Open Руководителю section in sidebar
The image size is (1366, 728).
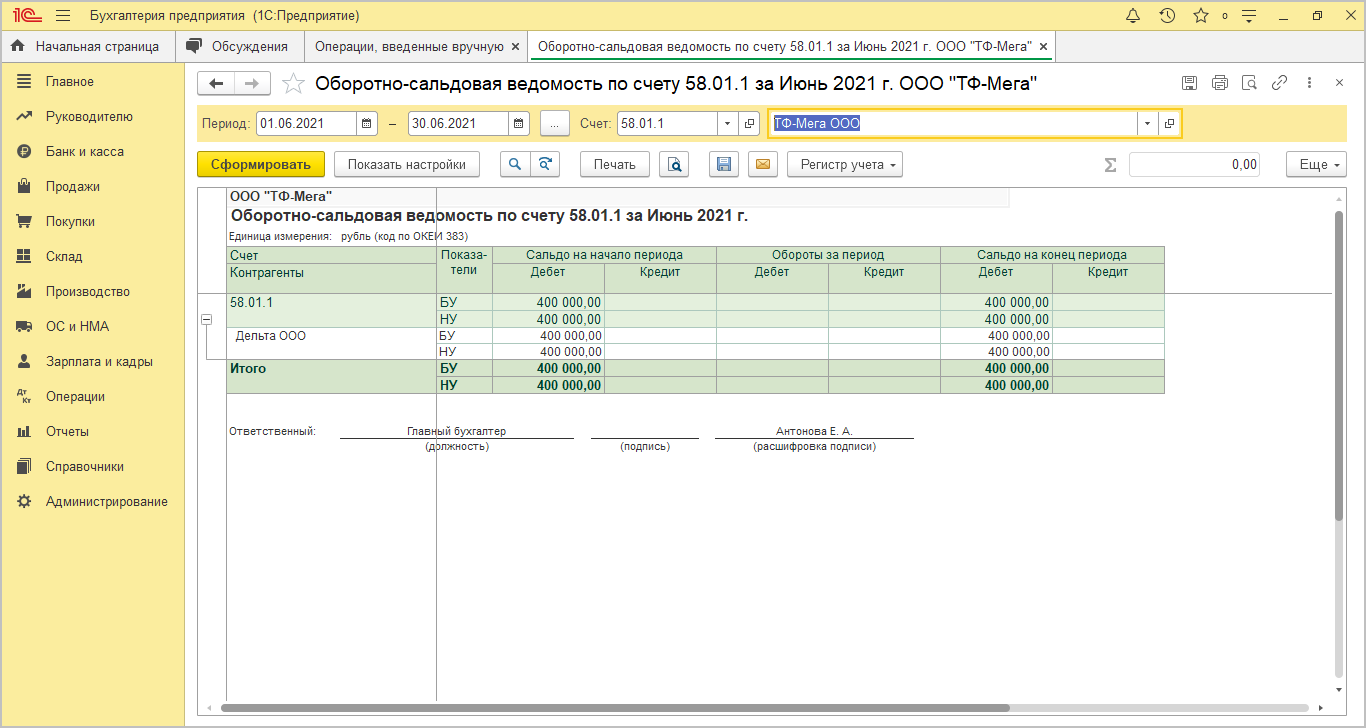pos(92,117)
